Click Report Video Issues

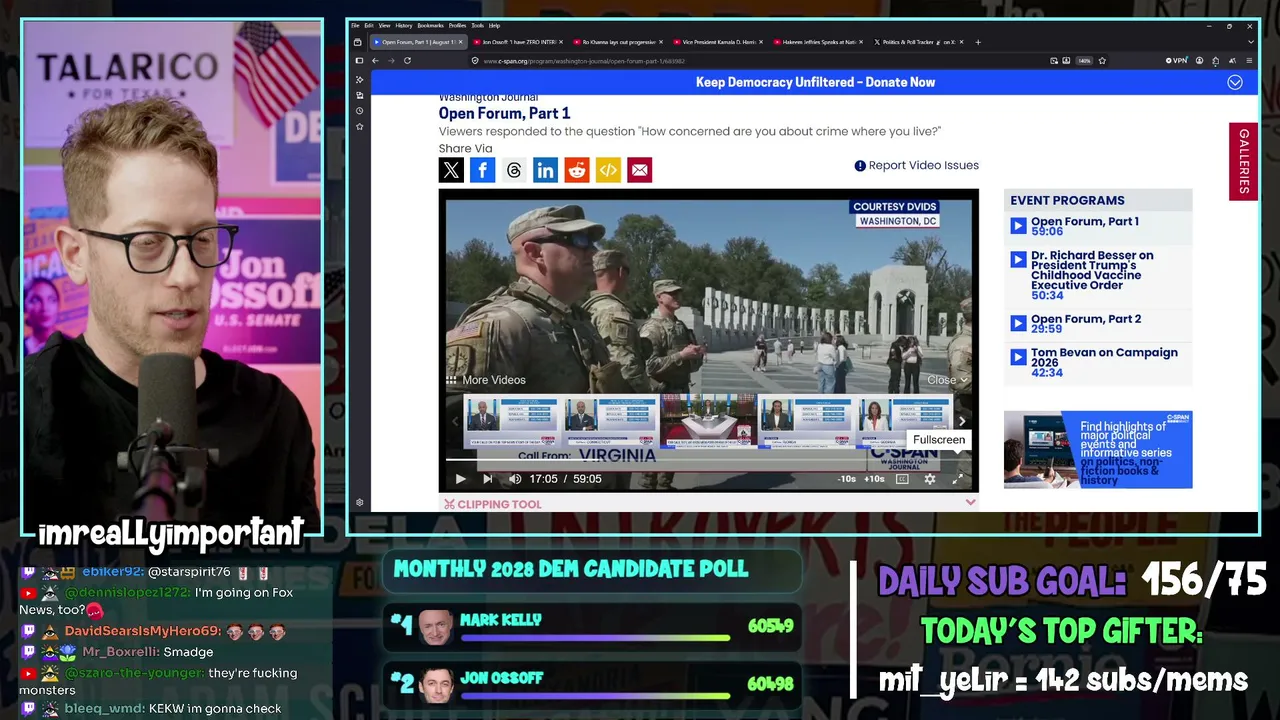[x=917, y=166]
